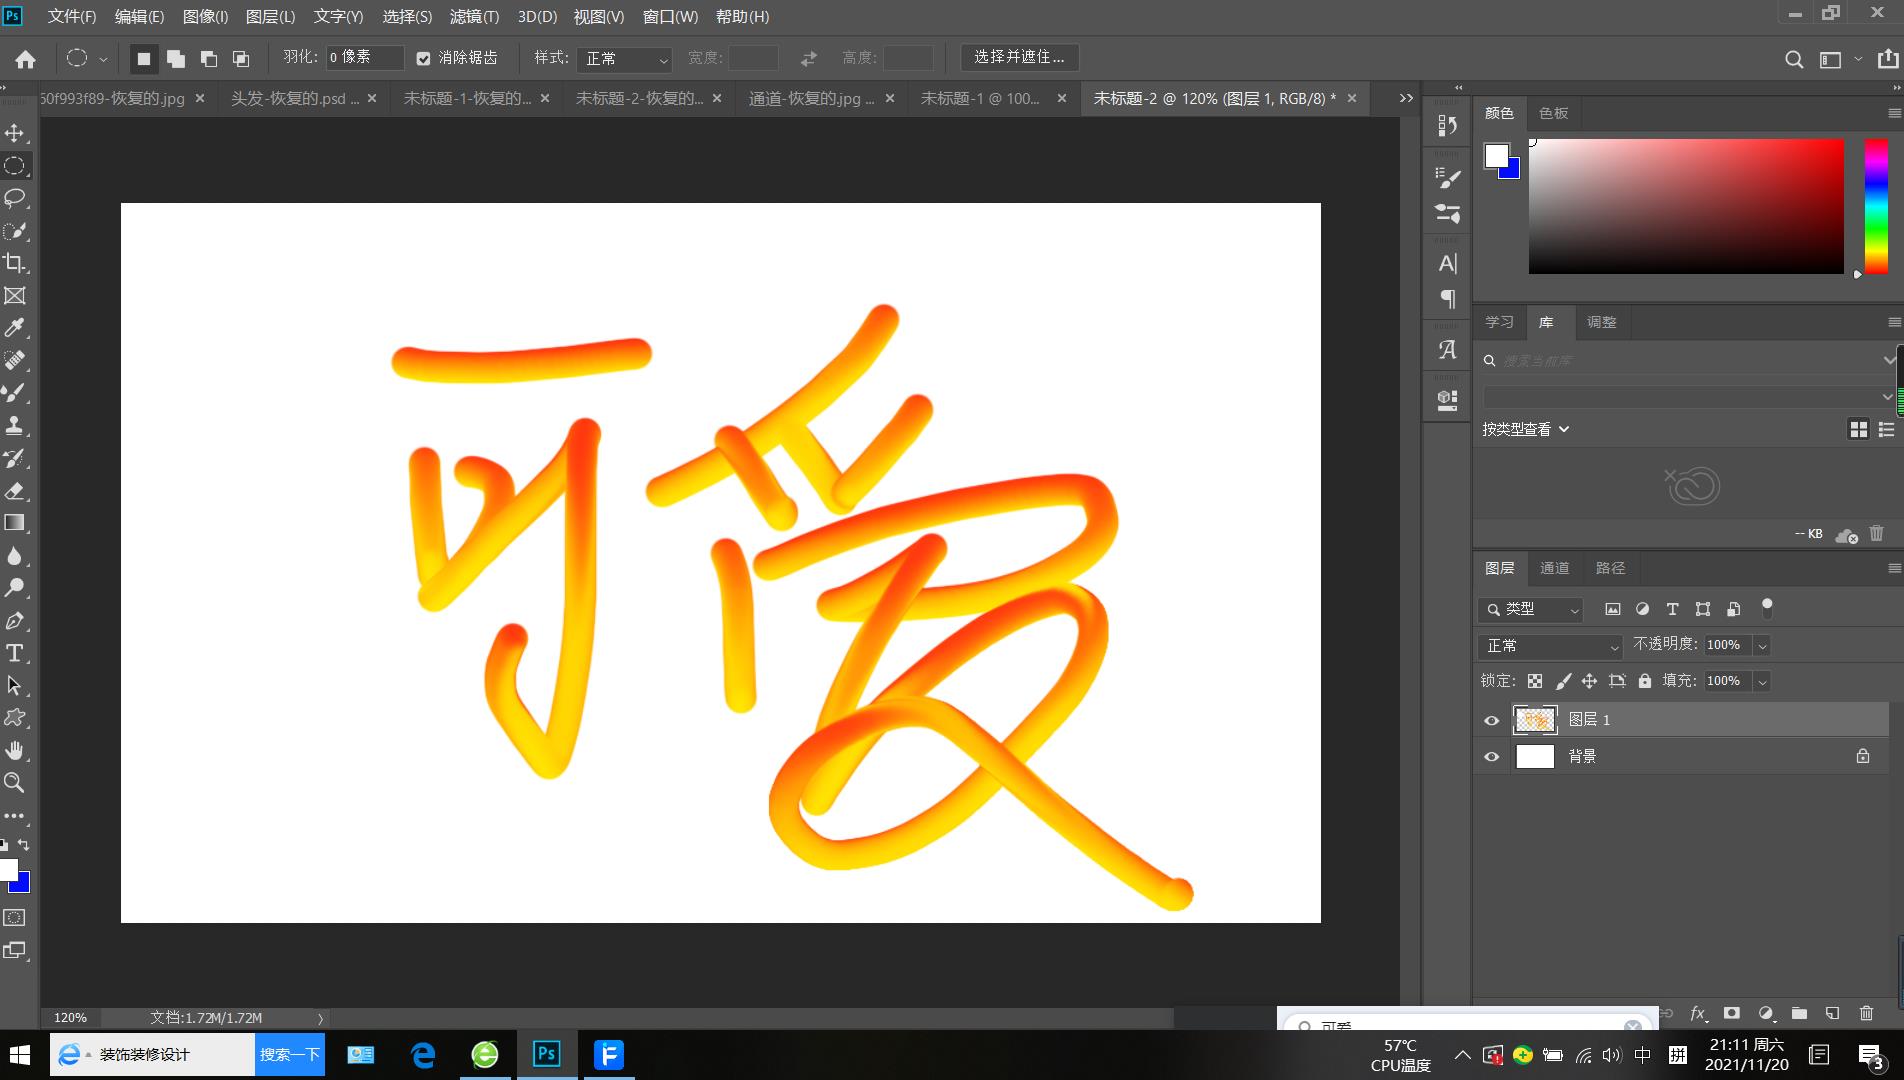Viewport: 1904px width, 1080px height.
Task: Expand 按类型查看 library view menu
Action: (1526, 430)
